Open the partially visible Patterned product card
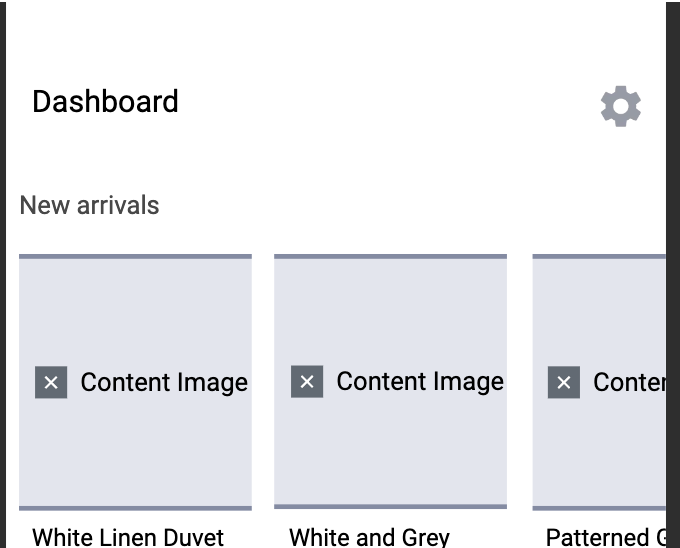The width and height of the screenshot is (680, 548). click(599, 382)
